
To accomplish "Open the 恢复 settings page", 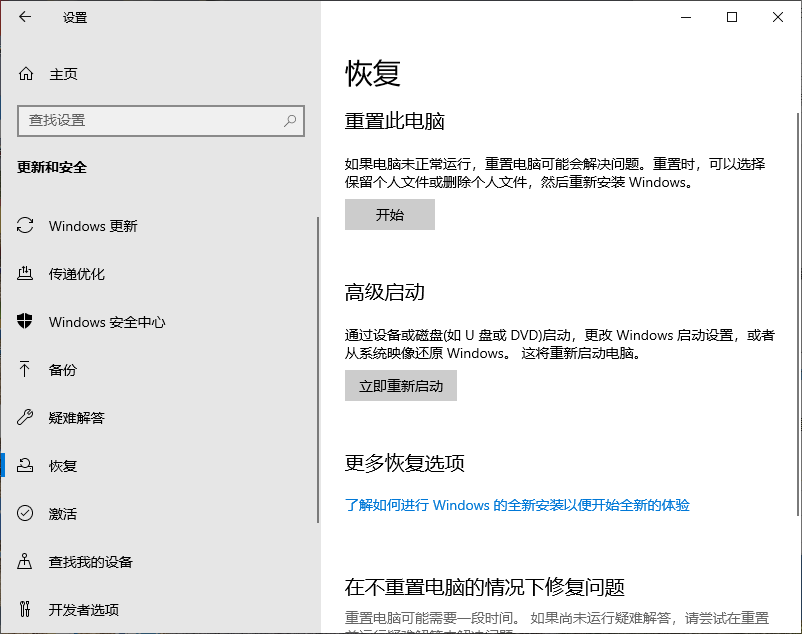I will coord(63,466).
